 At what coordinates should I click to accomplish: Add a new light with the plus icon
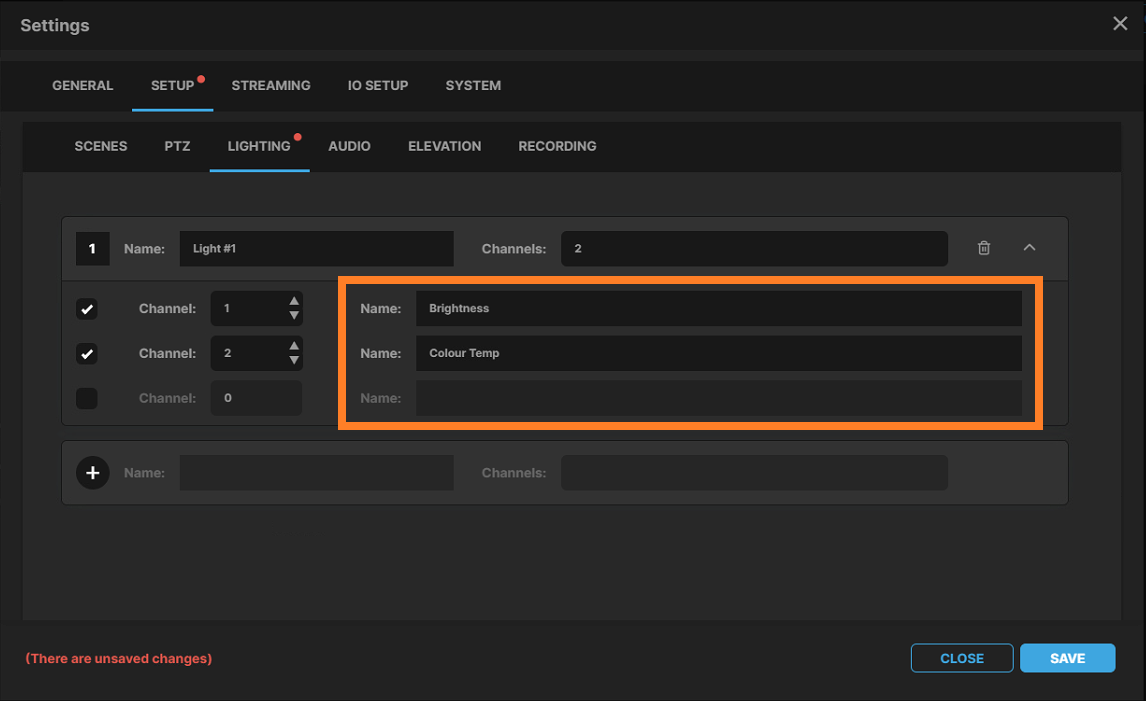(93, 473)
